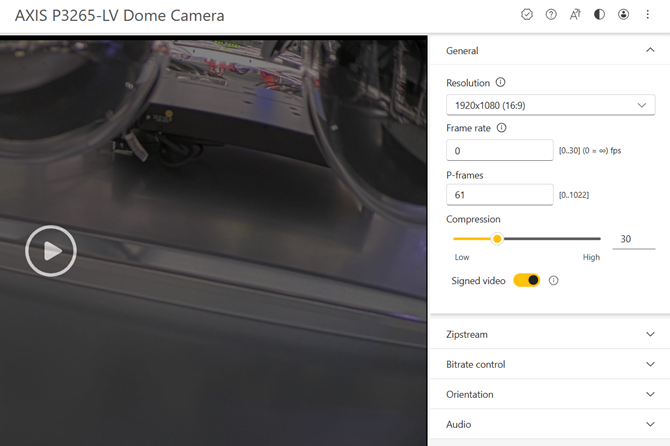Expand the Orientation section
The width and height of the screenshot is (670, 446).
(x=650, y=395)
